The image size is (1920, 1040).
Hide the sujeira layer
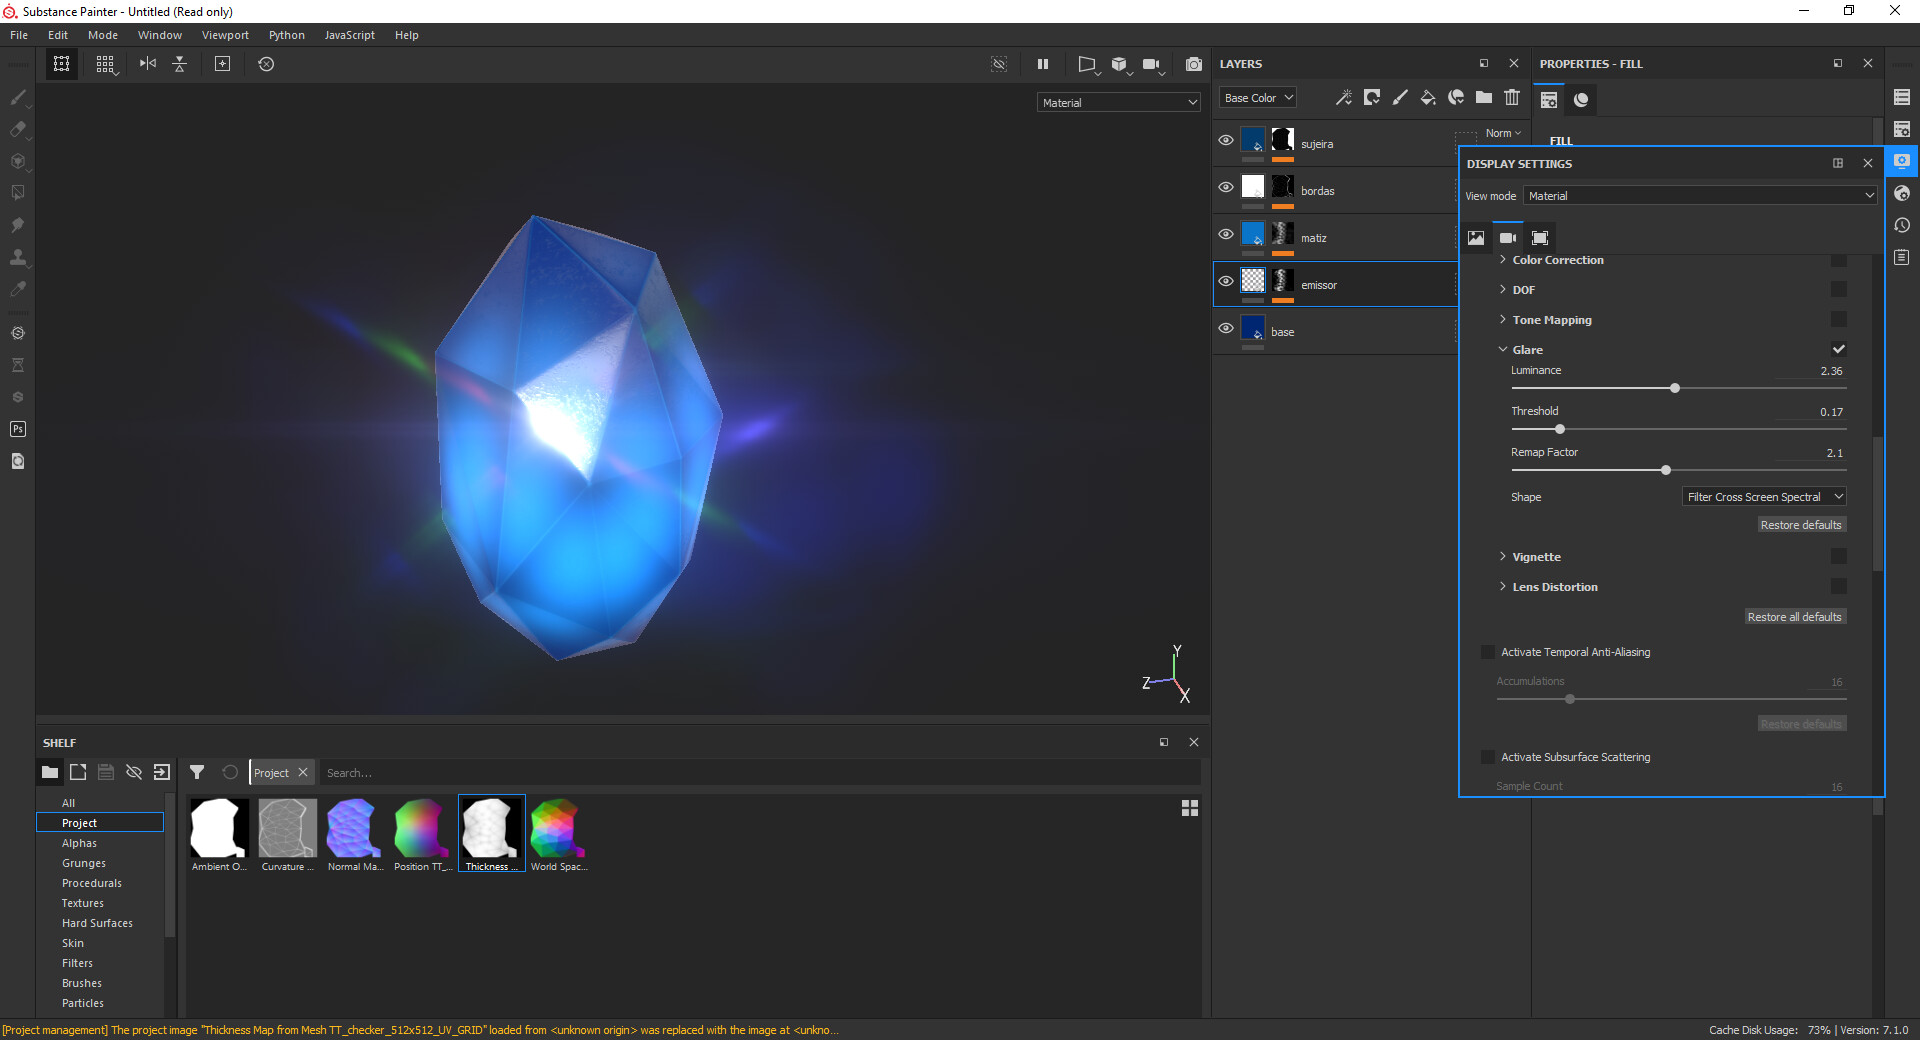pyautogui.click(x=1225, y=141)
